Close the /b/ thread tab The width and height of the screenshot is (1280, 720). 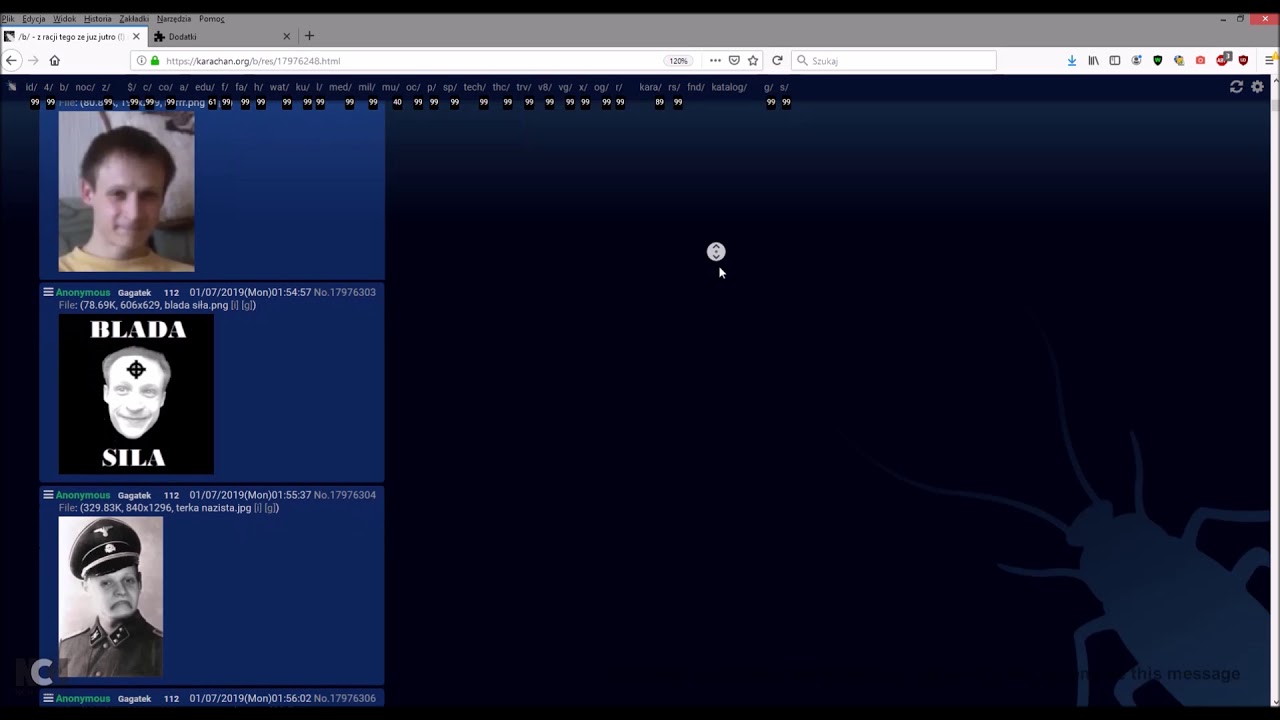[x=136, y=37]
